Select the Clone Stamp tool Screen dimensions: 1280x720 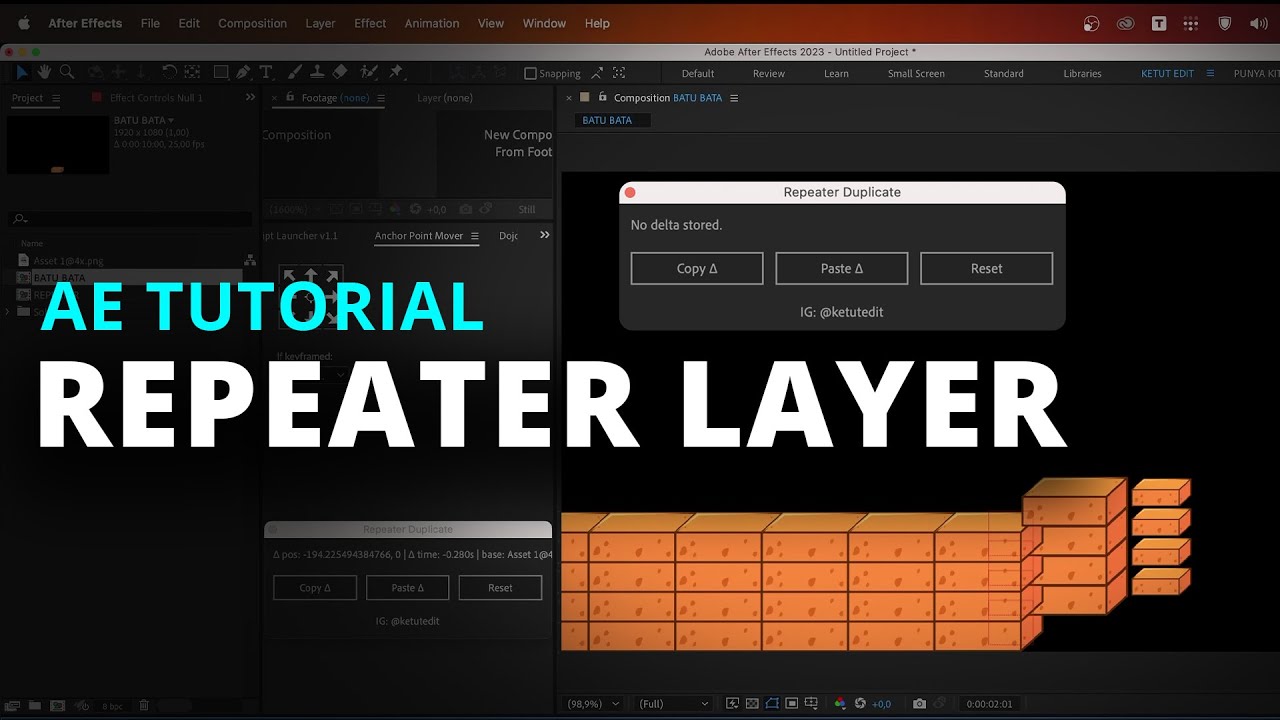317,72
